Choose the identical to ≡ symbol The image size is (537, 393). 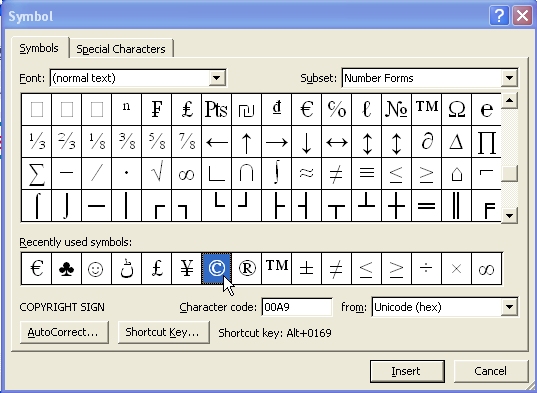click(x=366, y=174)
